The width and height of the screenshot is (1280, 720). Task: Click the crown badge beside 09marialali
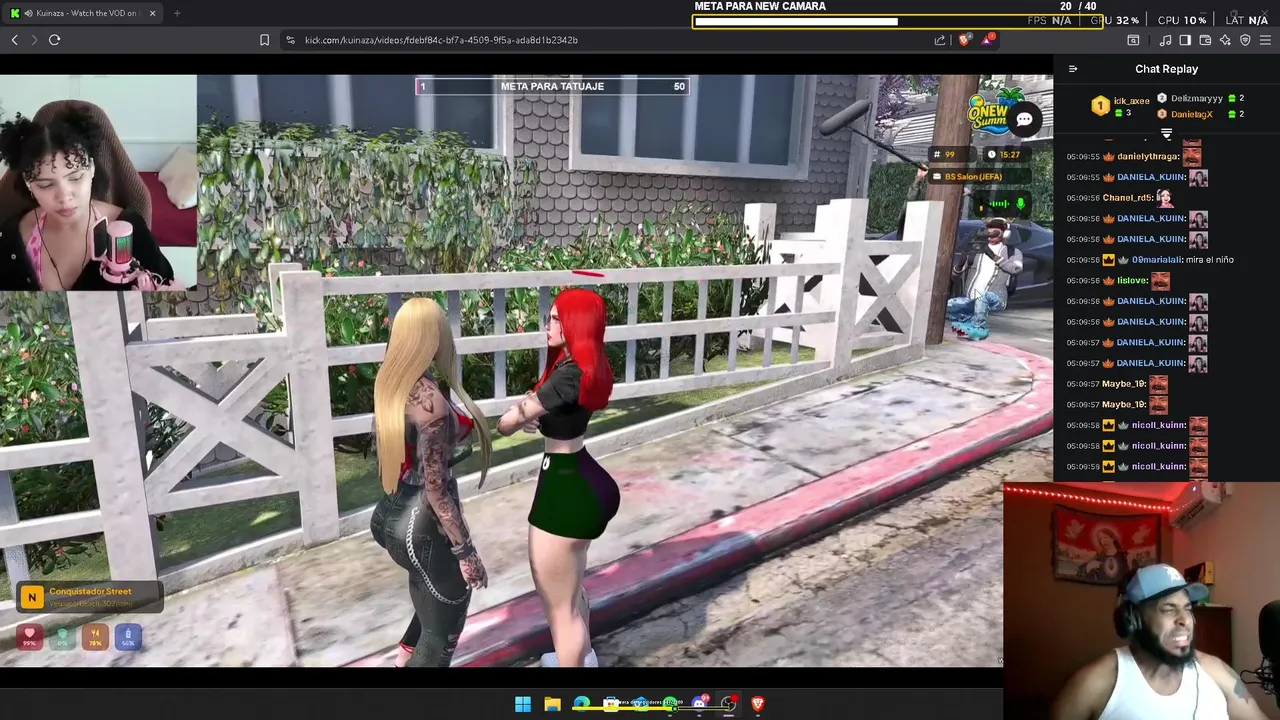(1108, 260)
